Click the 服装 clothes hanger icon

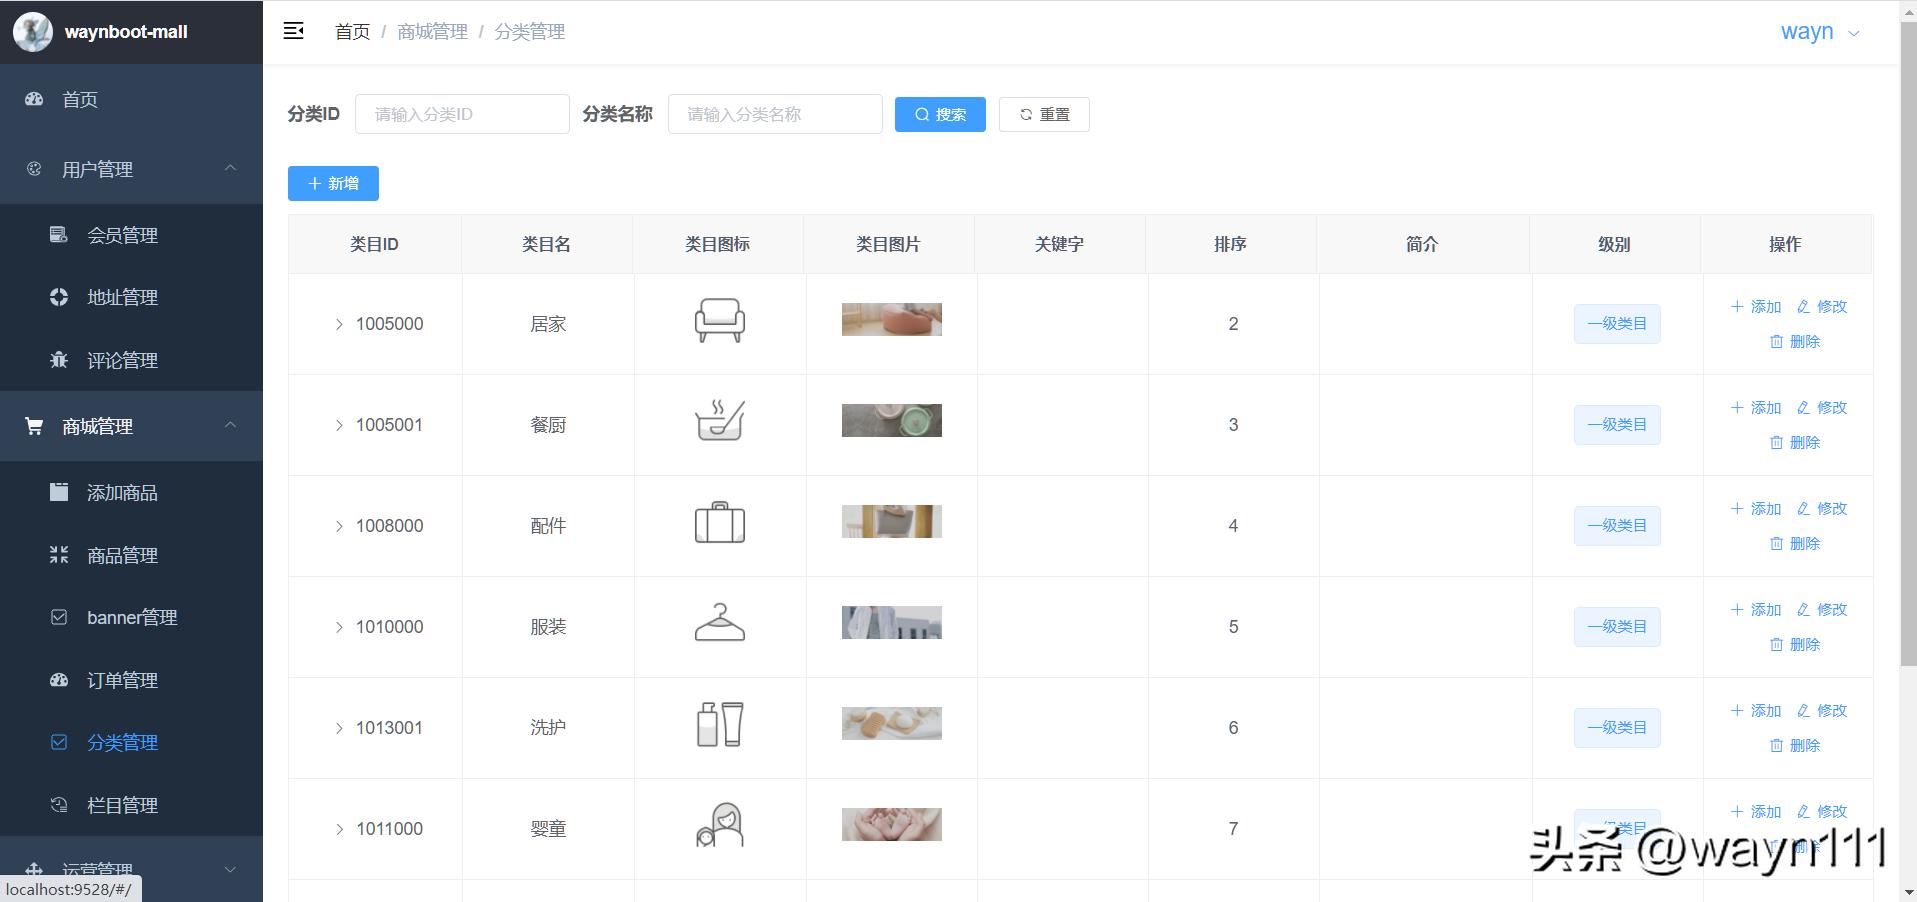click(x=719, y=623)
